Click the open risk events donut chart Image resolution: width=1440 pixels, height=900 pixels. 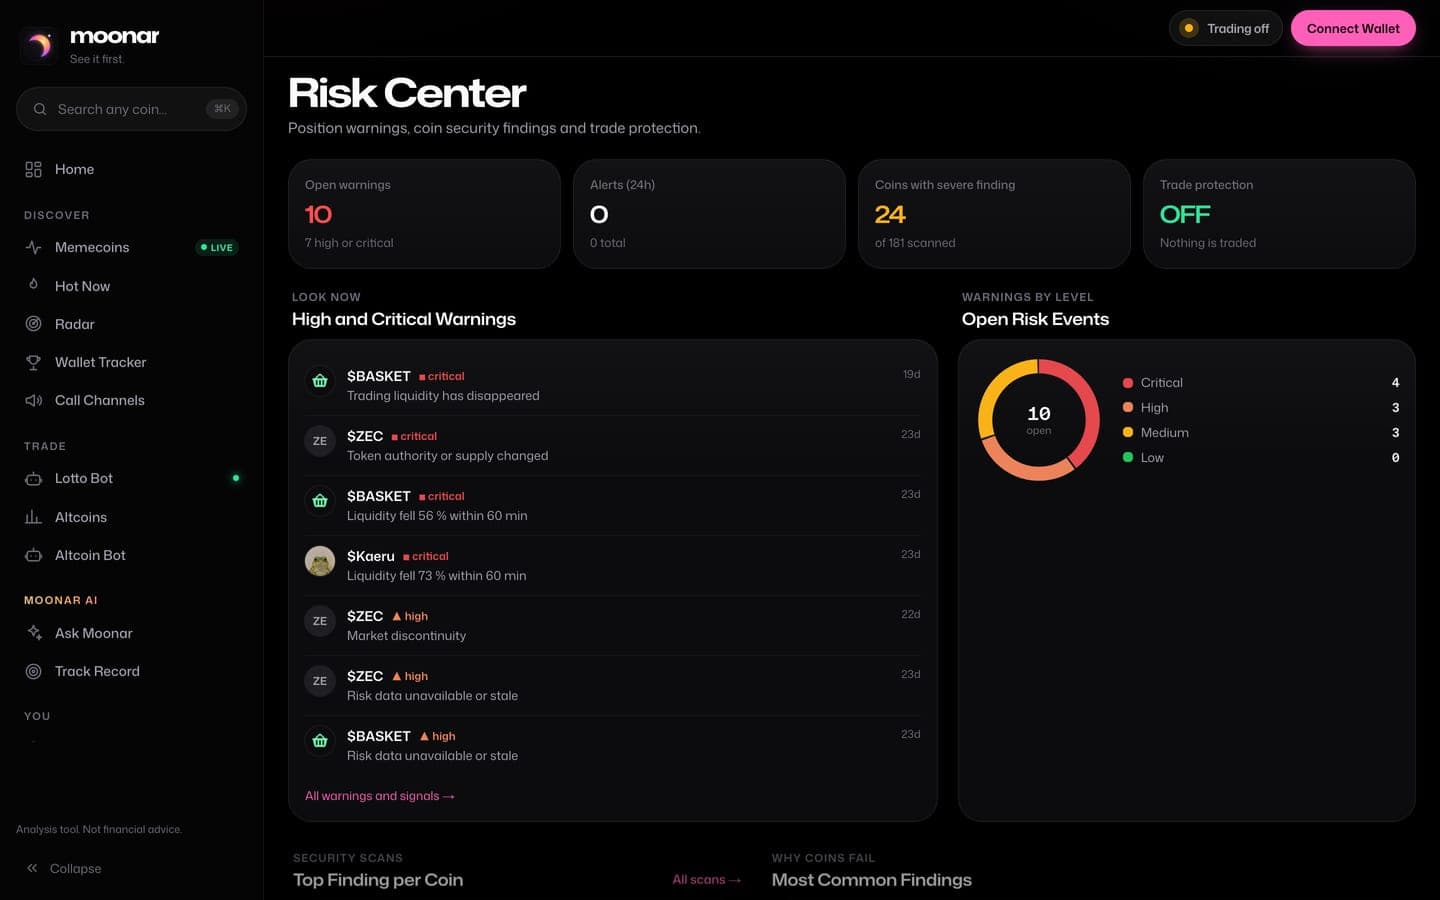click(x=1039, y=420)
